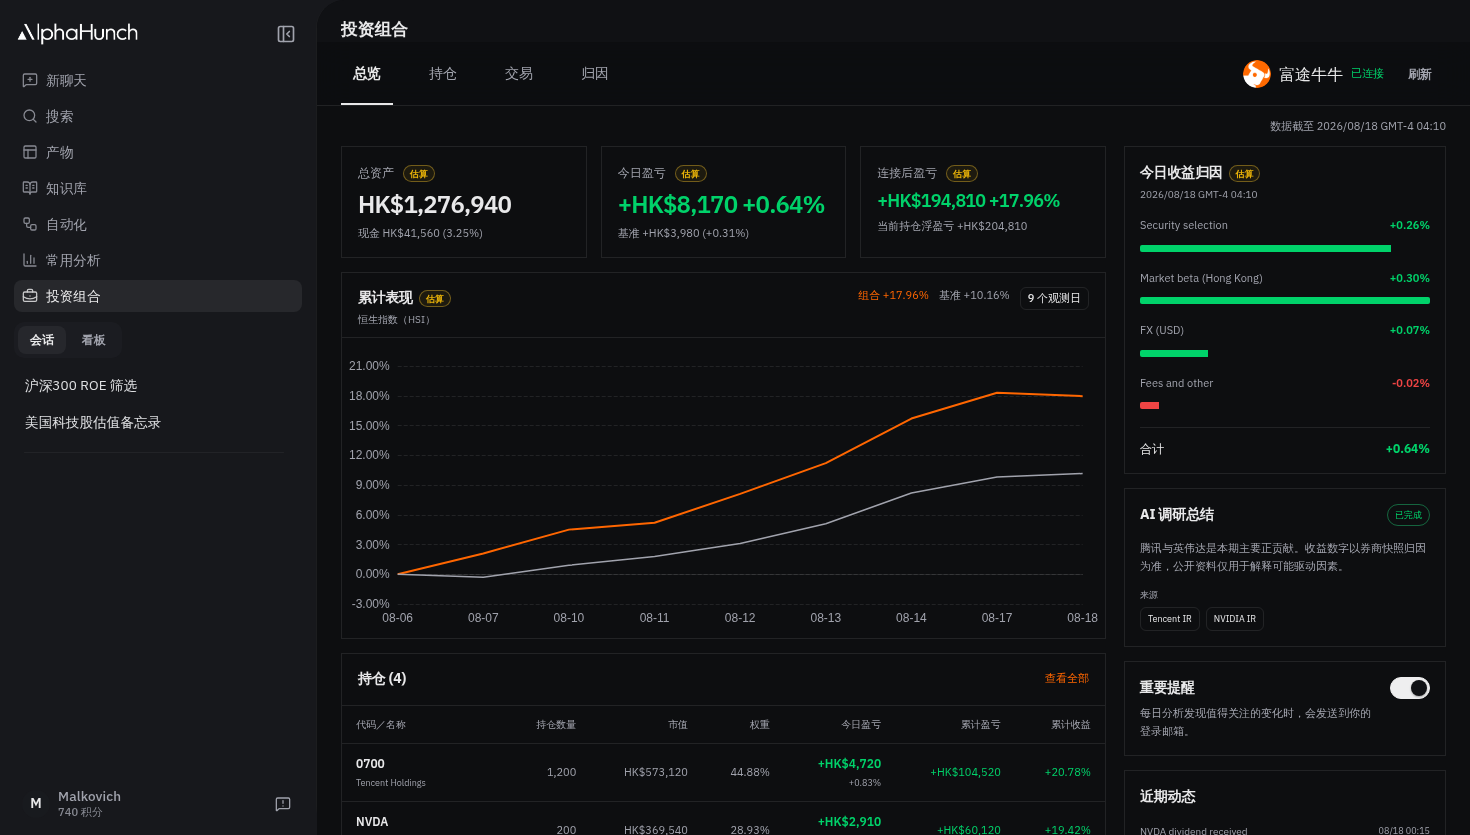Click the 搜索 search icon
The image size is (1470, 835).
pyautogui.click(x=30, y=116)
